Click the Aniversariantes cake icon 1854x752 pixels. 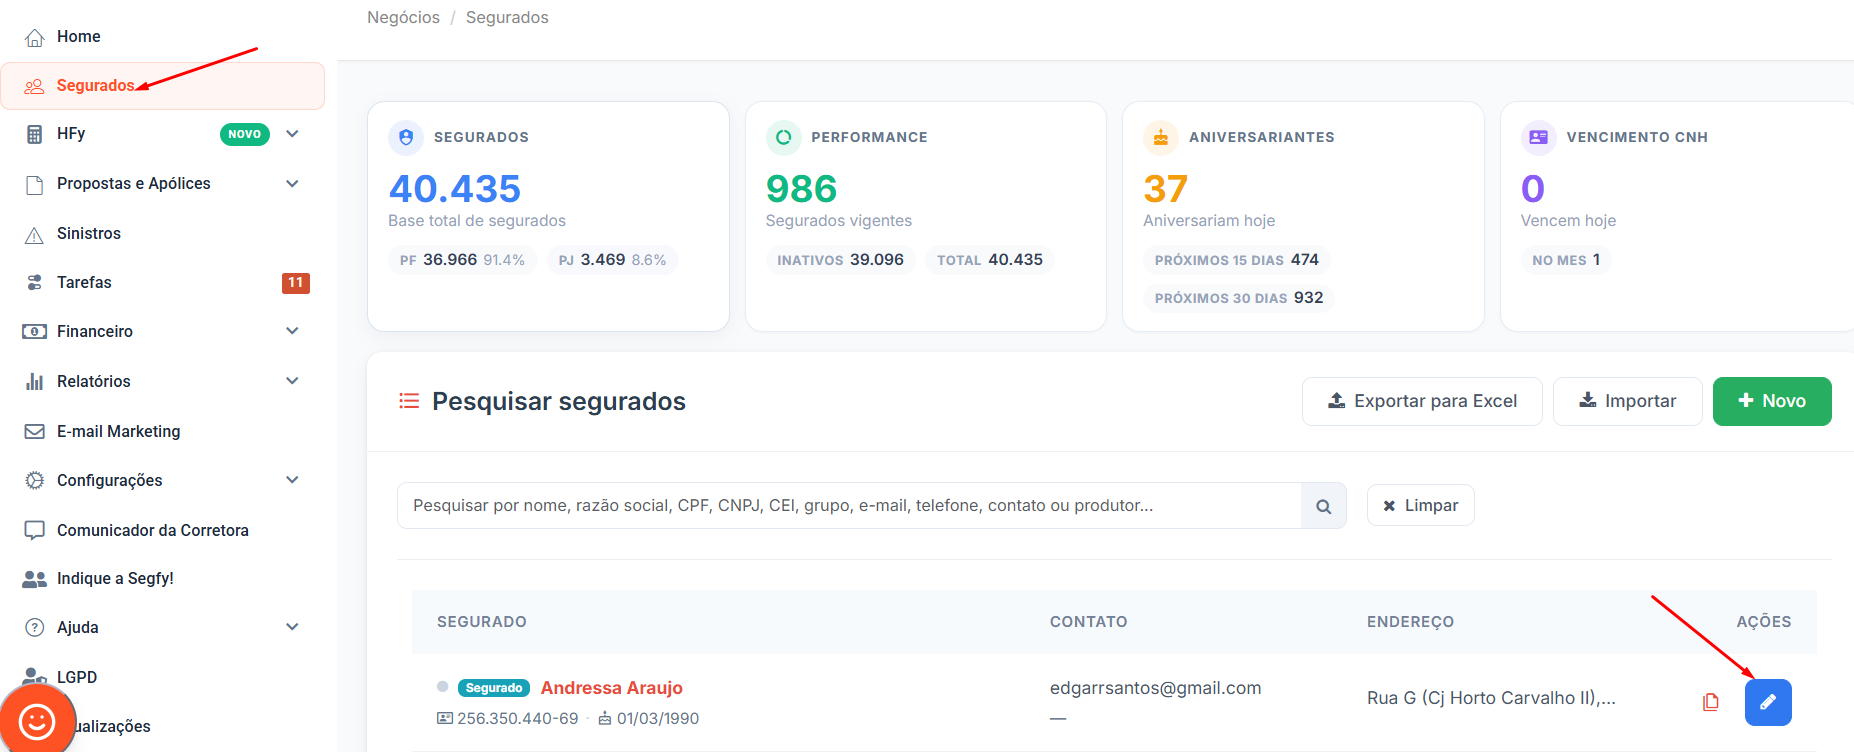[x=1160, y=137]
